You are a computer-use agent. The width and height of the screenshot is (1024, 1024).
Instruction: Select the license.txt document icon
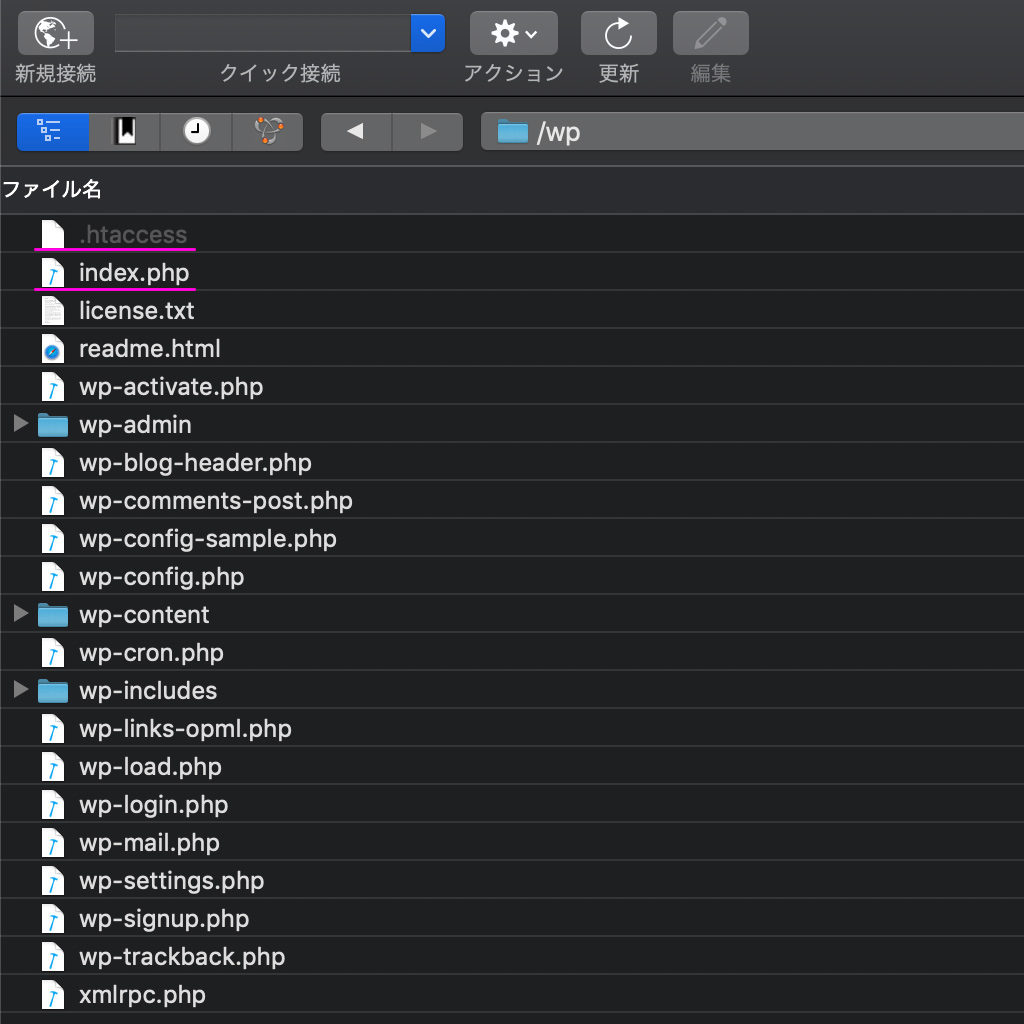[x=53, y=310]
